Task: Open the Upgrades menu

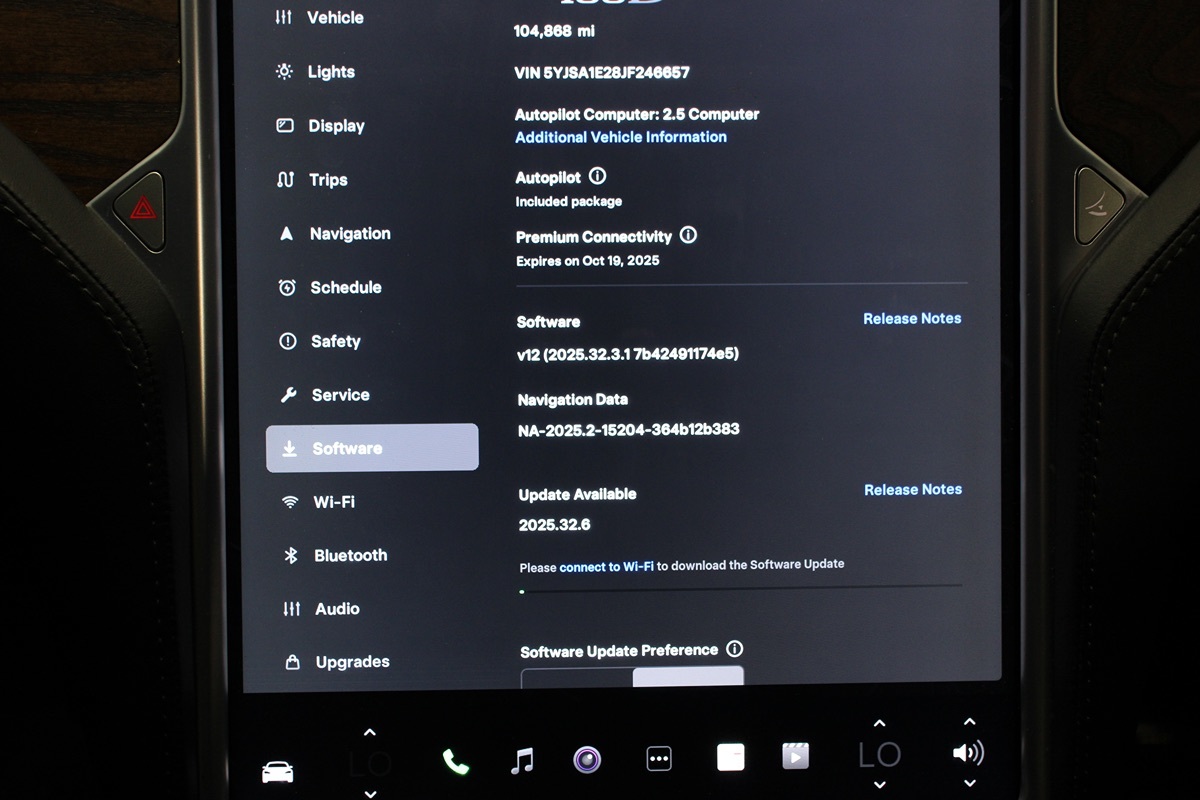Action: [x=338, y=662]
